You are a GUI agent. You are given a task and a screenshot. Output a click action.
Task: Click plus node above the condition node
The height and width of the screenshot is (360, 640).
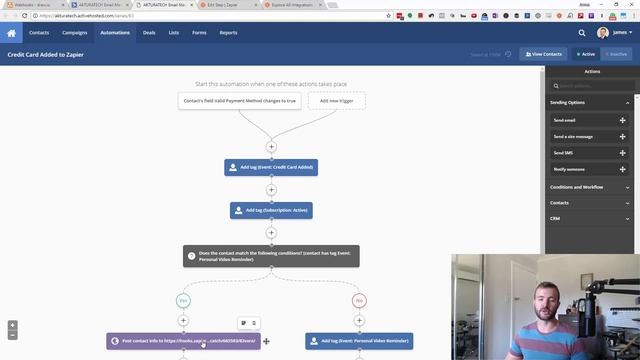[271, 233]
